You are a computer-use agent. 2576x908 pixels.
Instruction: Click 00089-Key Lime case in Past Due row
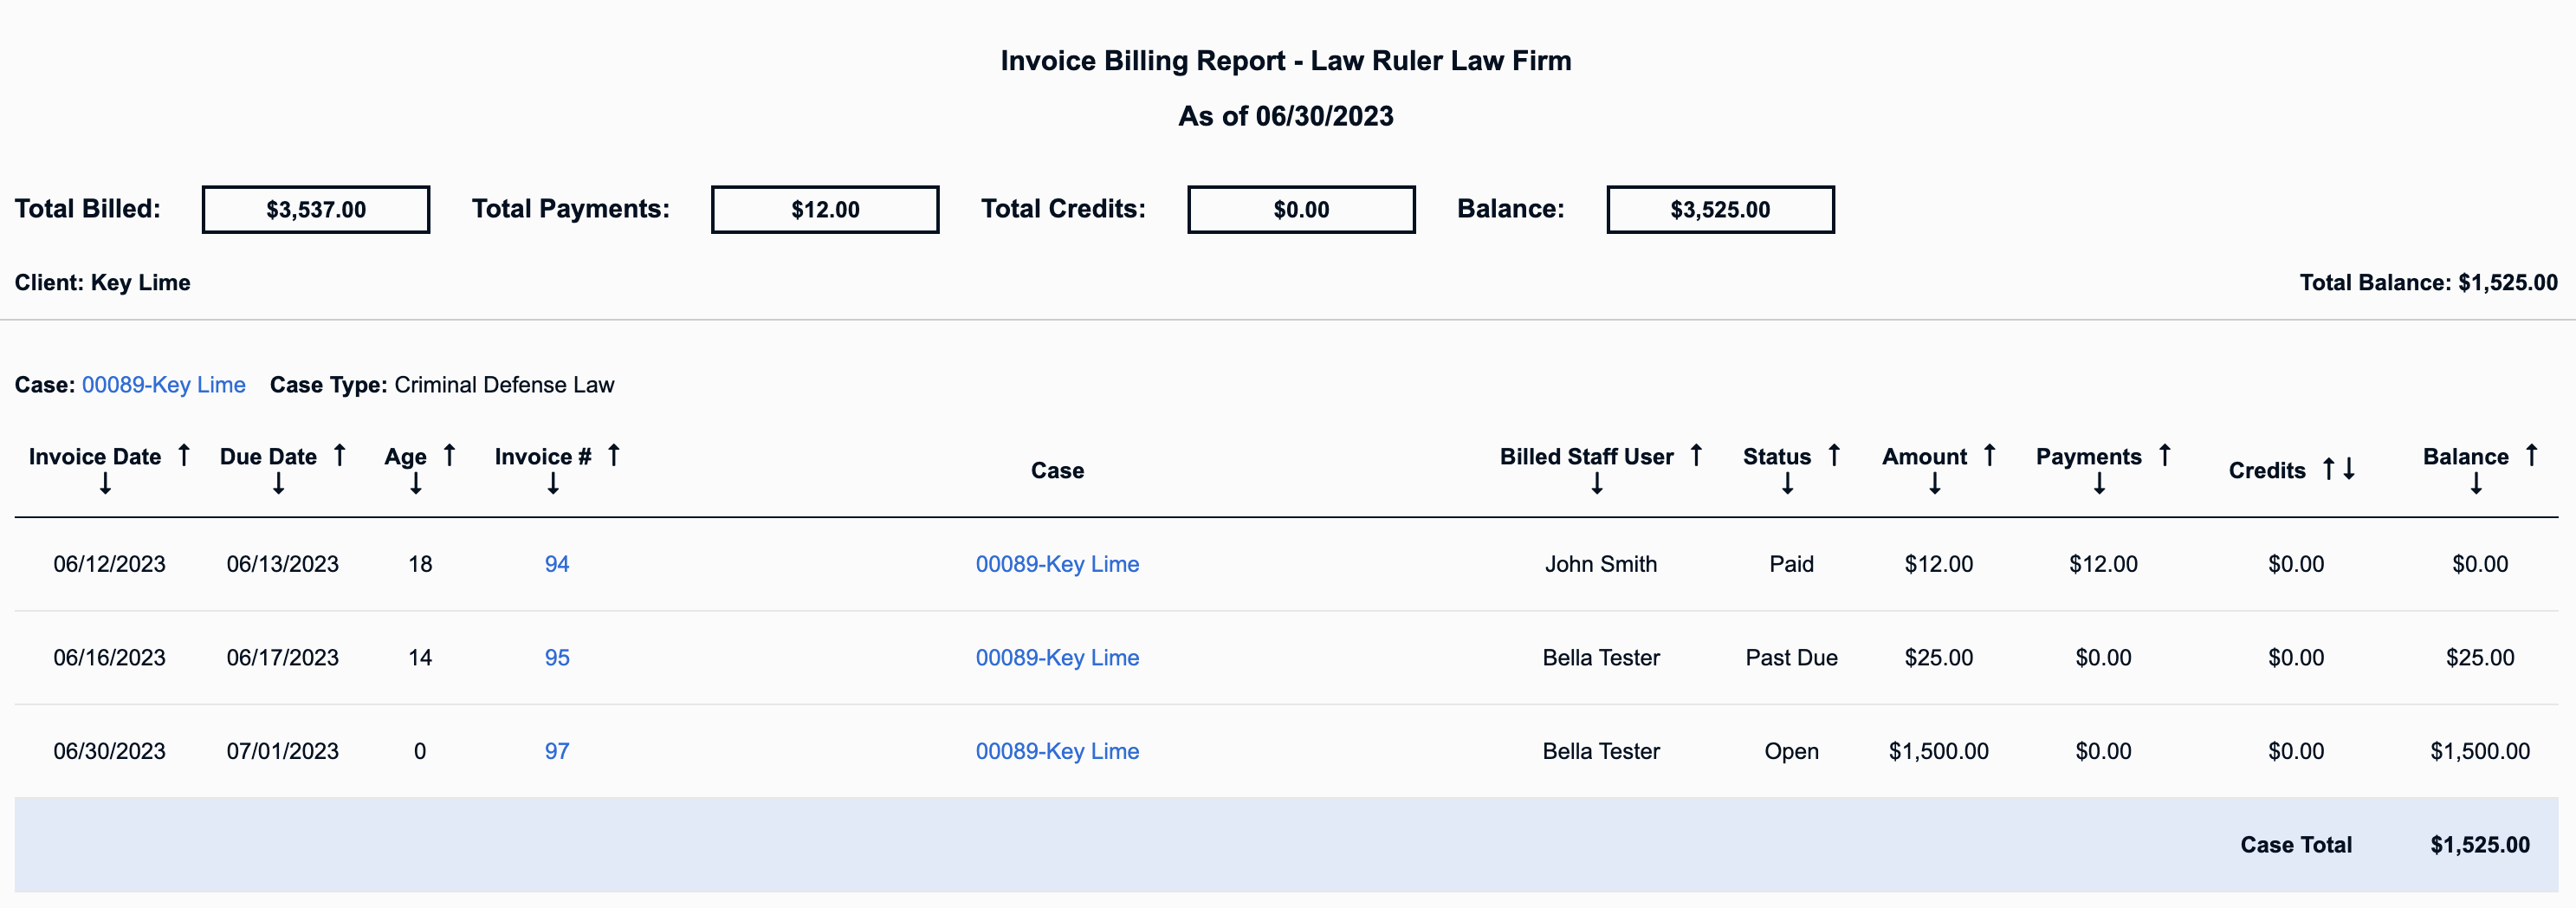1057,658
